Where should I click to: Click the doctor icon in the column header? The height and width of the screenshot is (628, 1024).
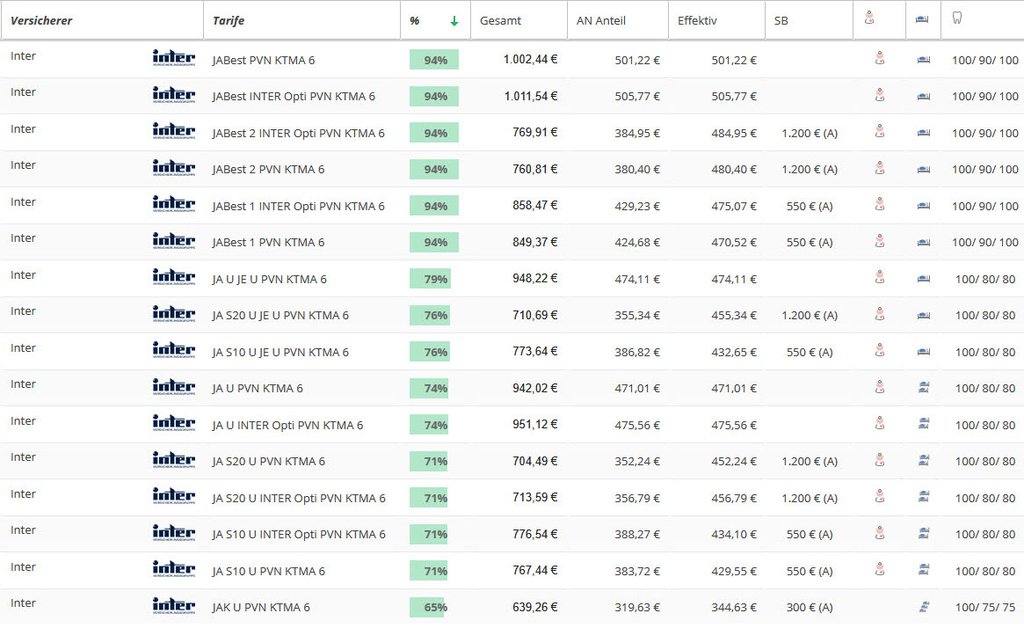[869, 18]
